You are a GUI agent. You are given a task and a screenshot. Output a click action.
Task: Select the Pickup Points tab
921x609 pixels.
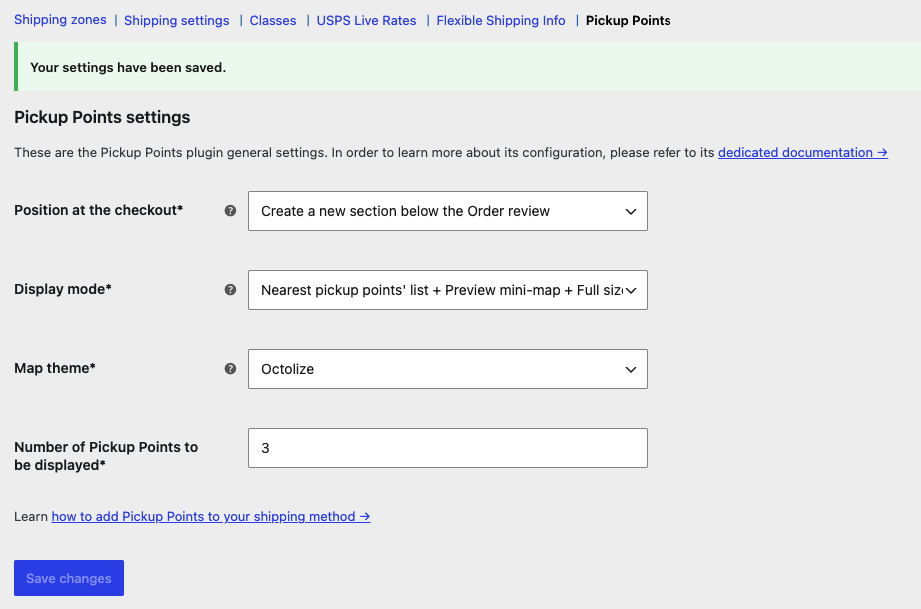click(628, 21)
